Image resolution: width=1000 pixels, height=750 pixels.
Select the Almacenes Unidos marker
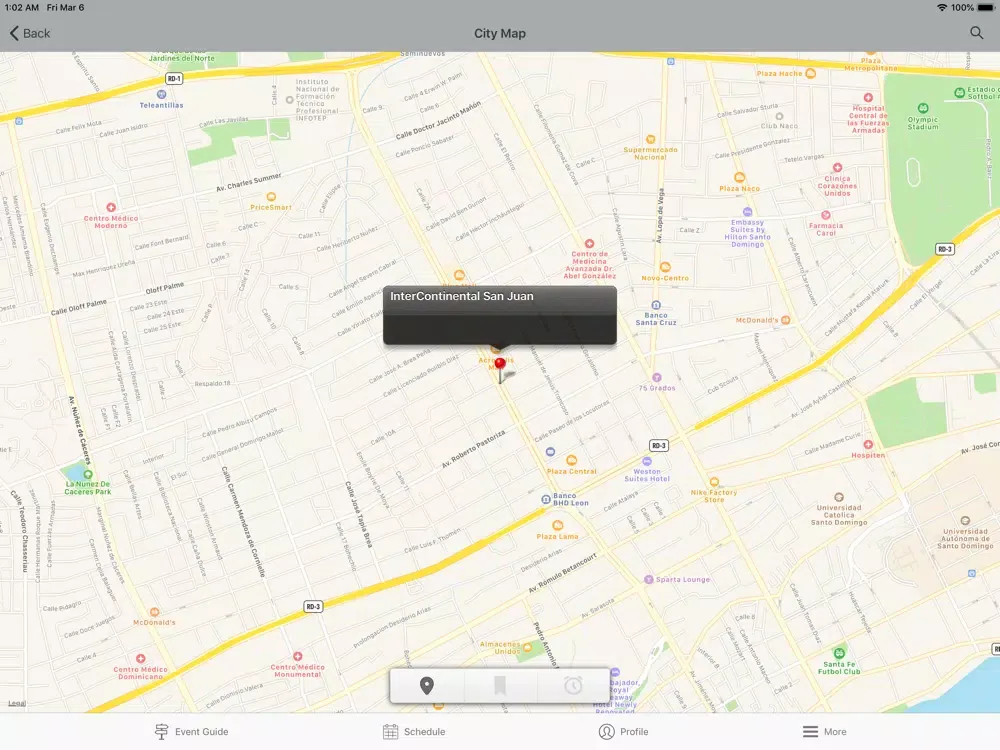[527, 647]
